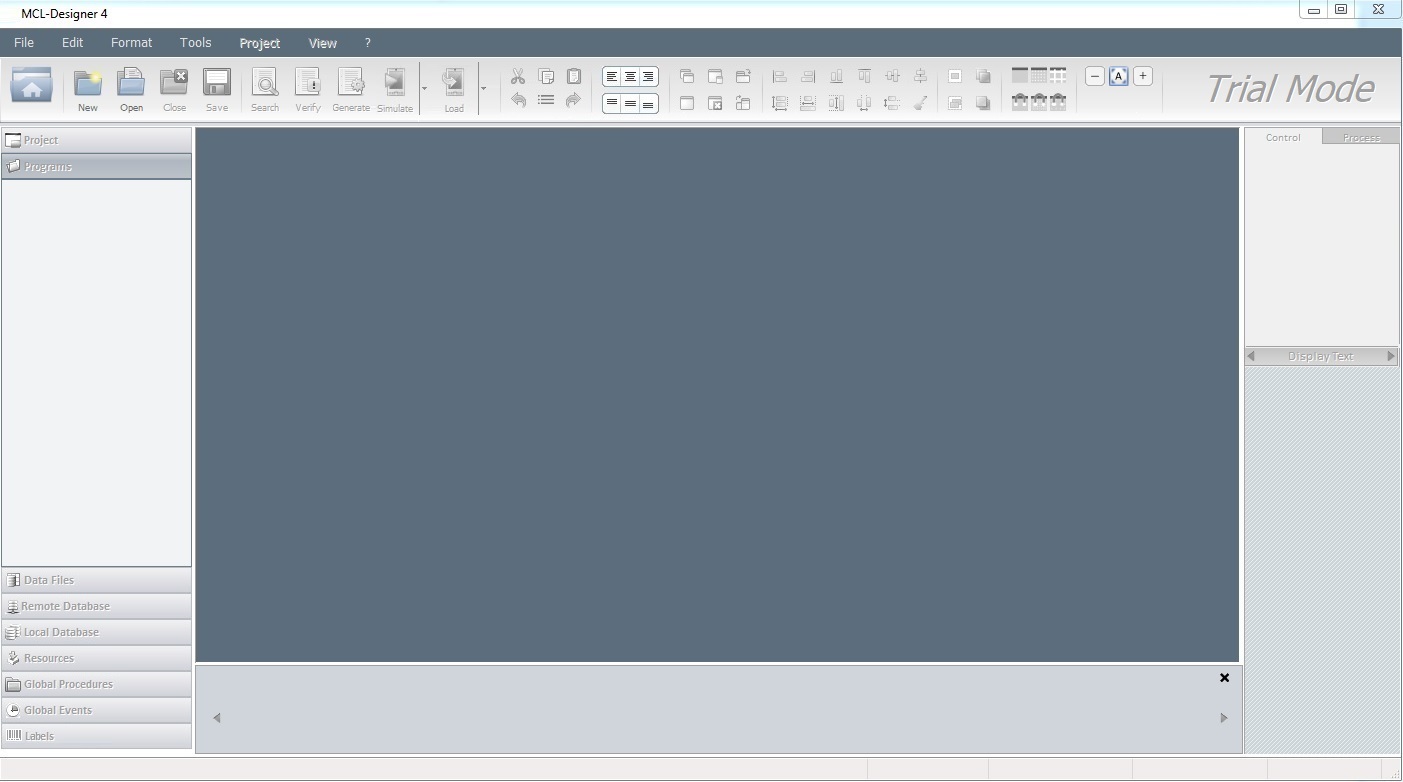
Task: Click the zoom out minus button
Action: point(1095,76)
